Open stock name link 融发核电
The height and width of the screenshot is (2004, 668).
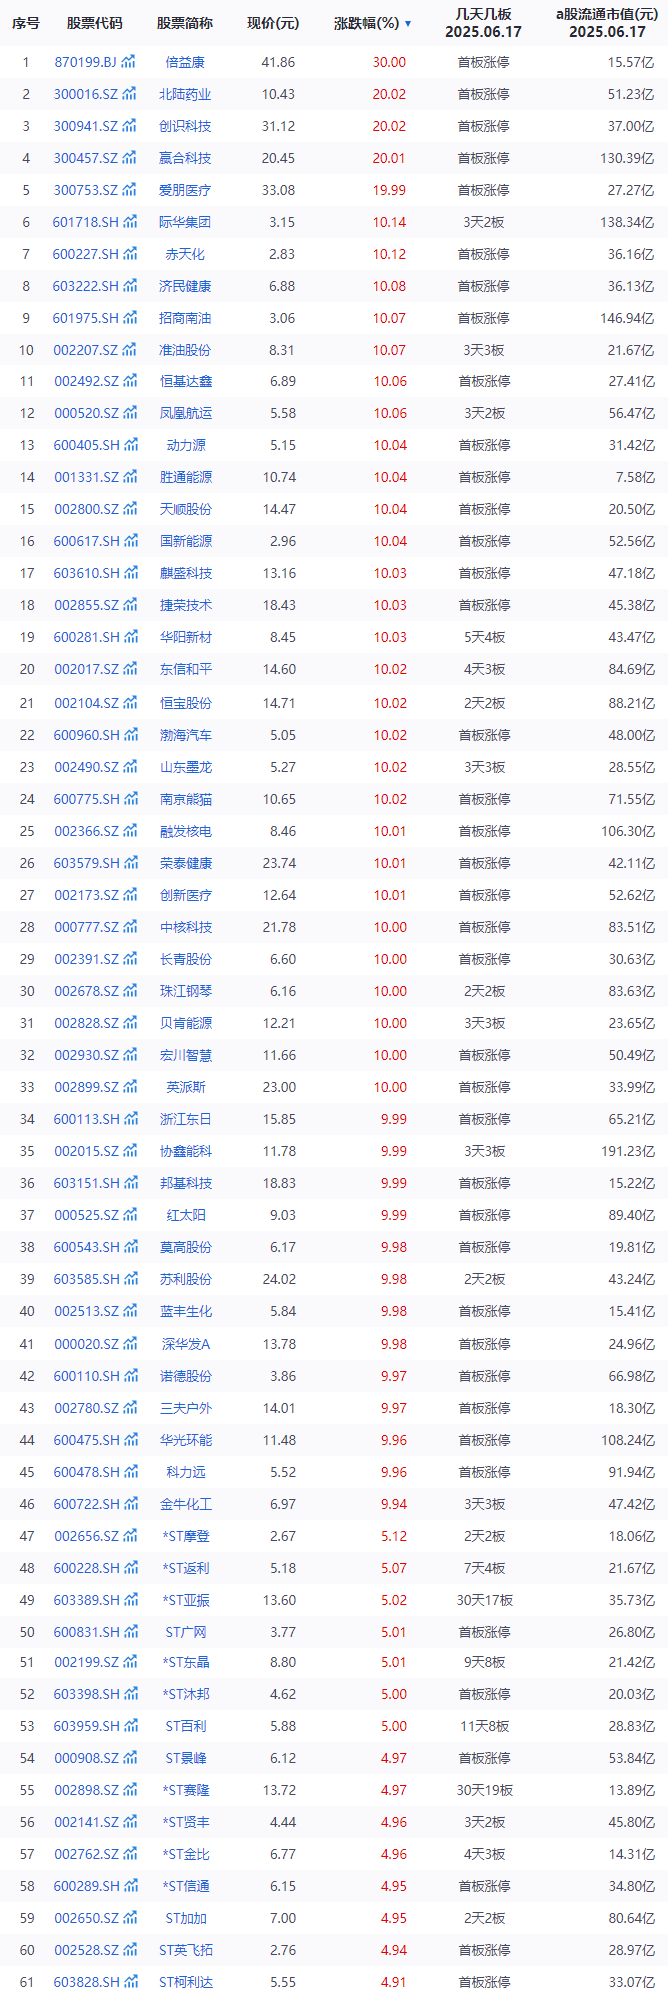coord(186,831)
